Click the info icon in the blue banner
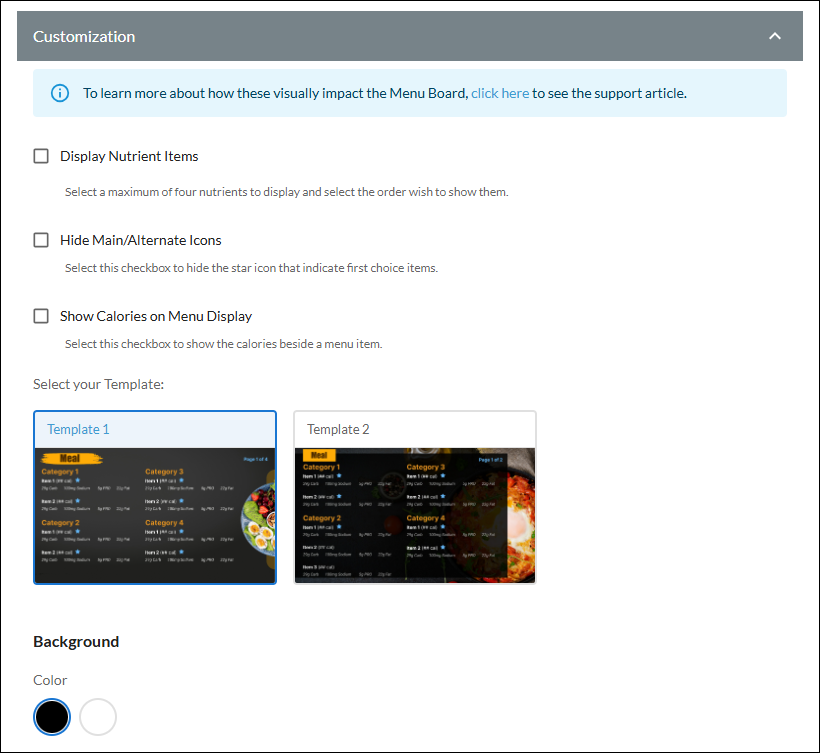The width and height of the screenshot is (820, 753). pos(60,94)
